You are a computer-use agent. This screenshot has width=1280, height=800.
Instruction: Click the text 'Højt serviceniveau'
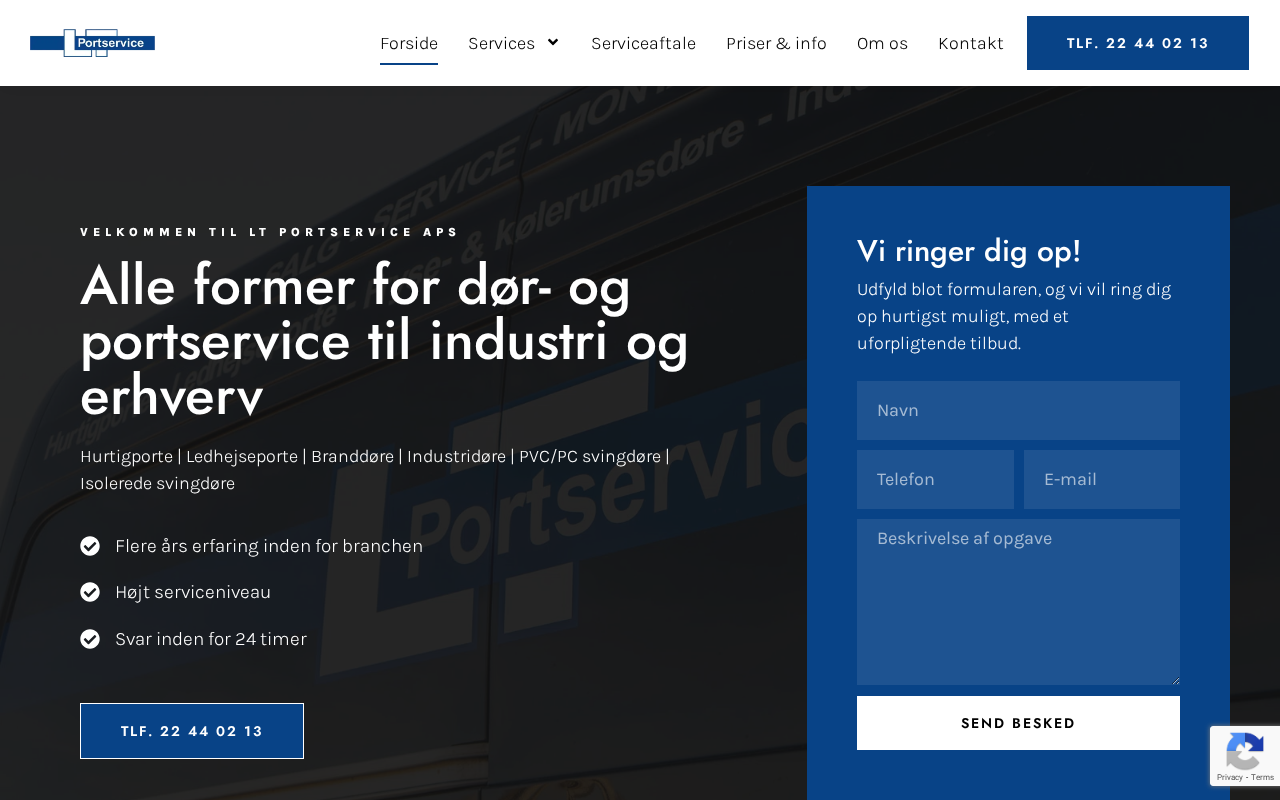(x=193, y=592)
